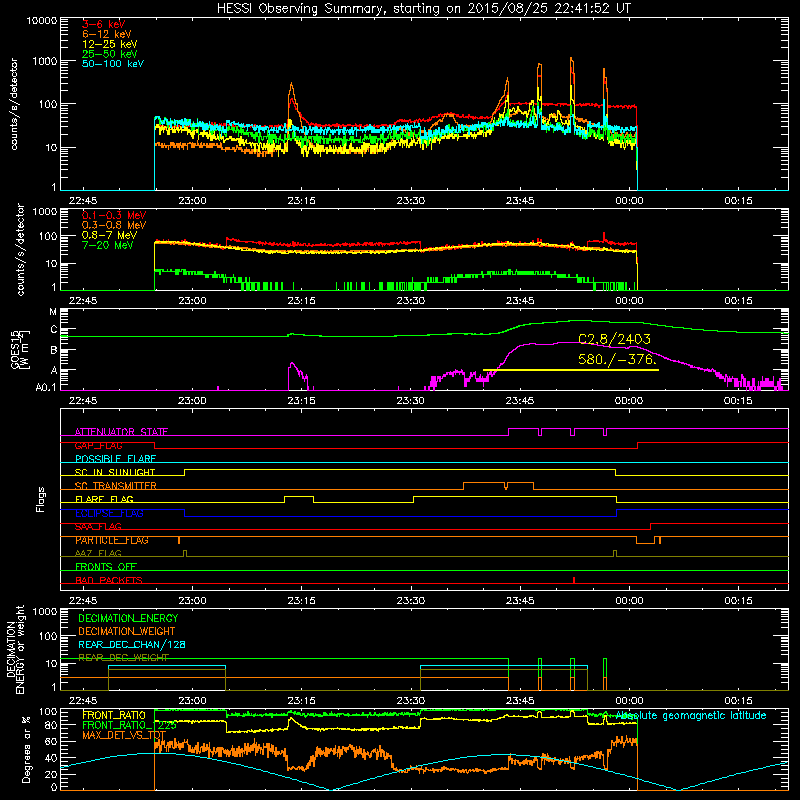Screen dimensions: 800x800
Task: Click the M class label on GOES axis
Action: (x=53, y=312)
